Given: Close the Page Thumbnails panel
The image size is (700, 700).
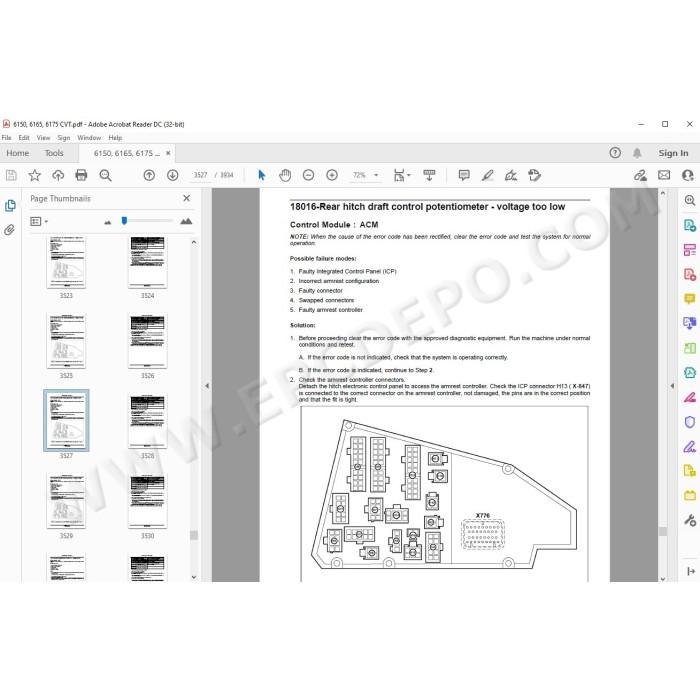Looking at the screenshot, I should pos(187,198).
